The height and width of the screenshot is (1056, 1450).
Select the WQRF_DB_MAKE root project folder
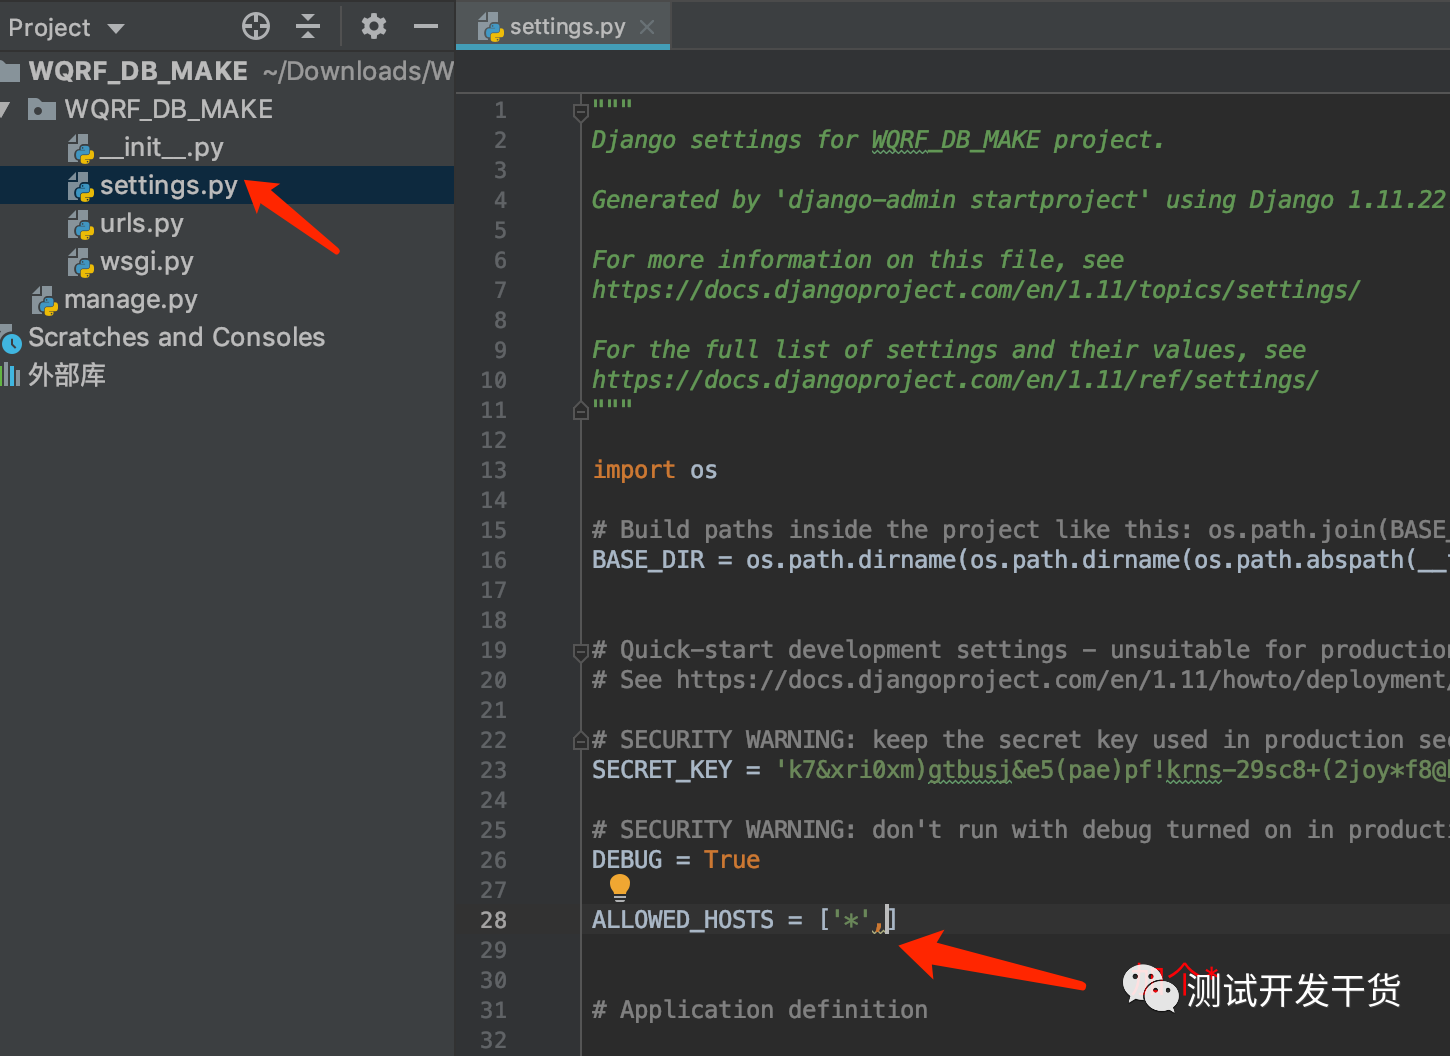click(138, 71)
